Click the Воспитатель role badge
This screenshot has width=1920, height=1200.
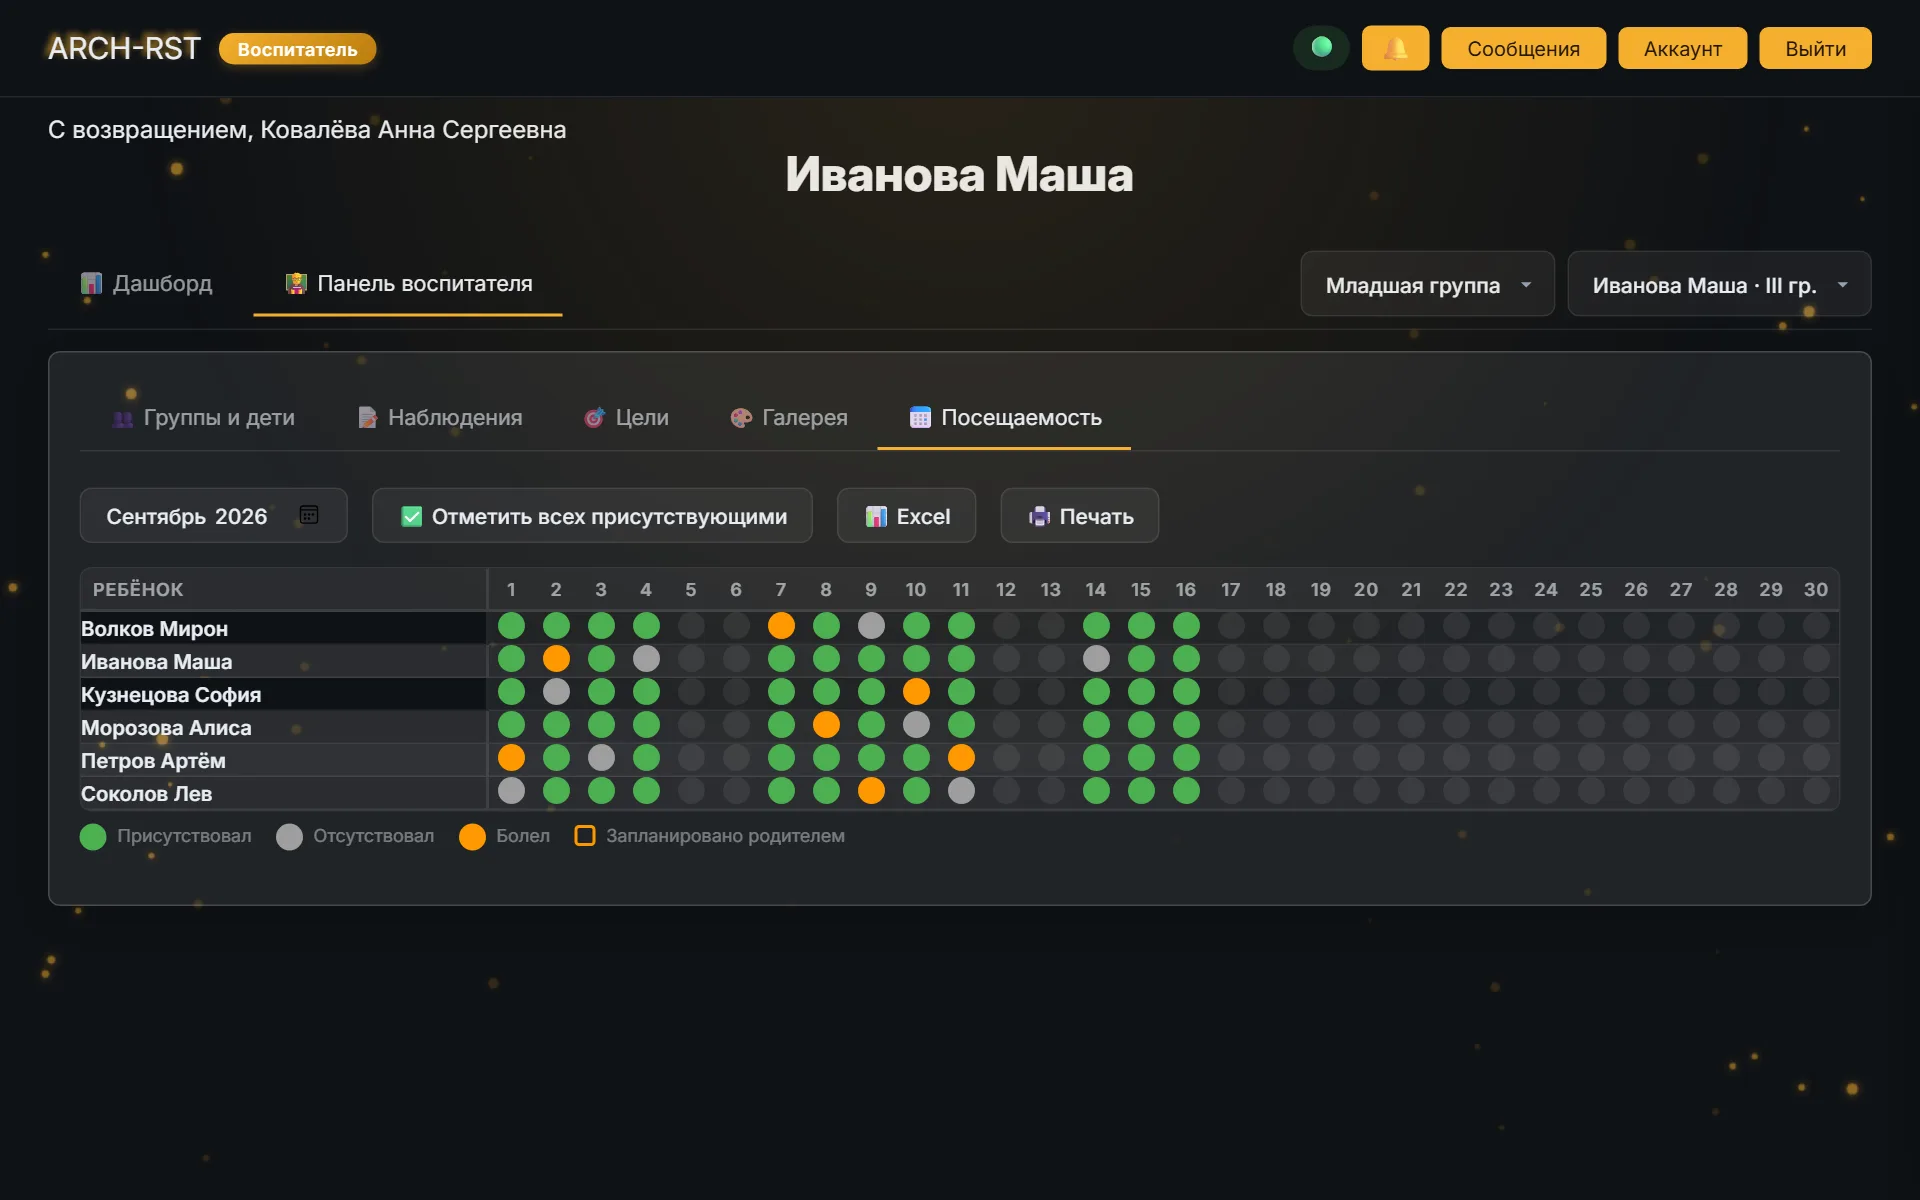[297, 49]
